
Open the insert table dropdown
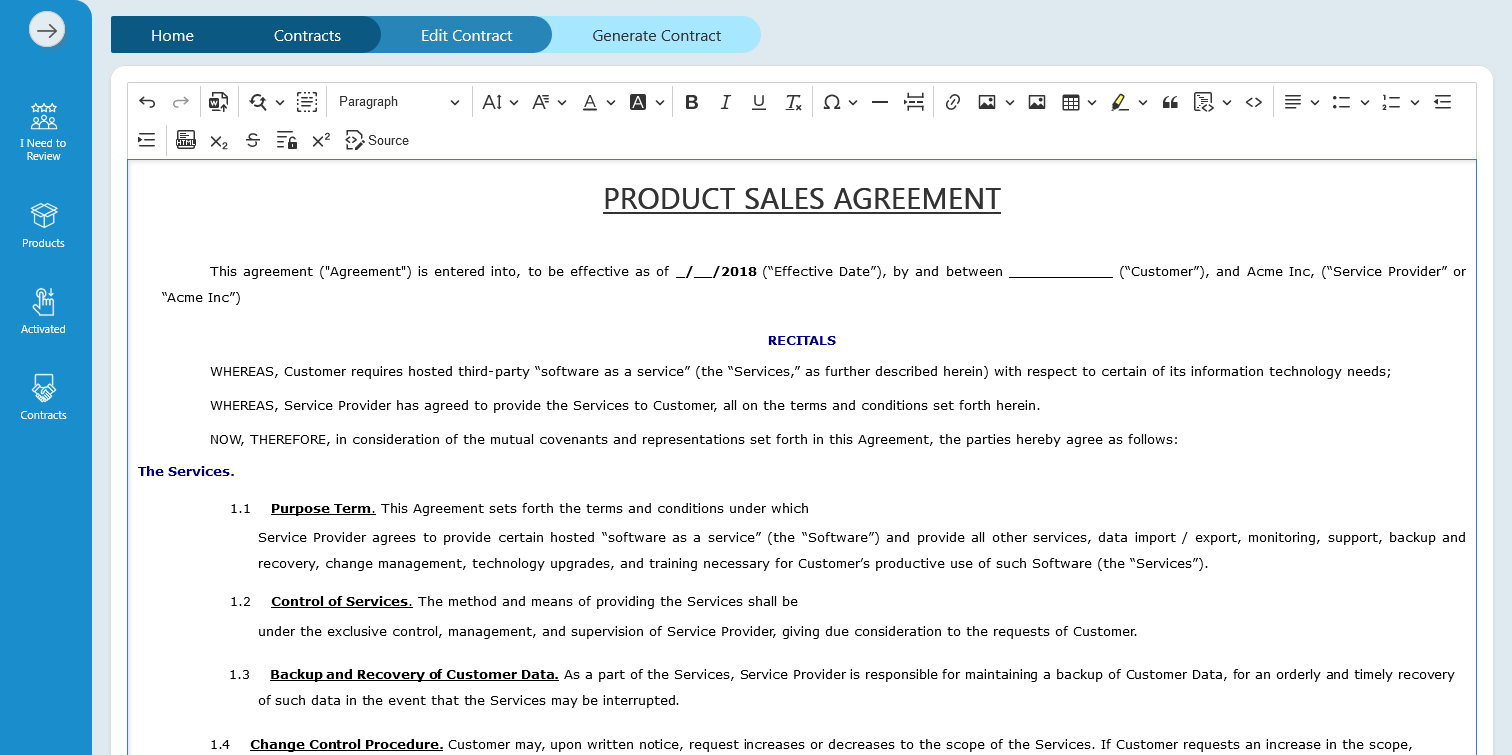(x=1079, y=102)
